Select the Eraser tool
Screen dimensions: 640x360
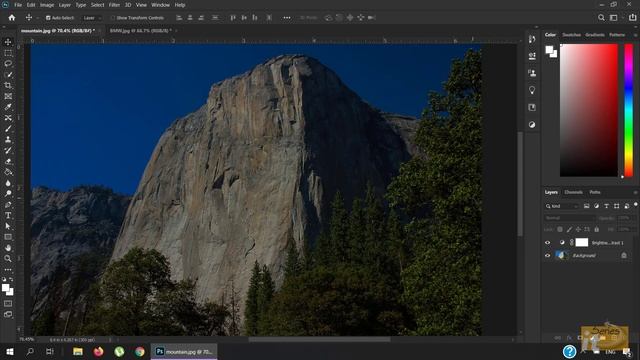point(8,161)
